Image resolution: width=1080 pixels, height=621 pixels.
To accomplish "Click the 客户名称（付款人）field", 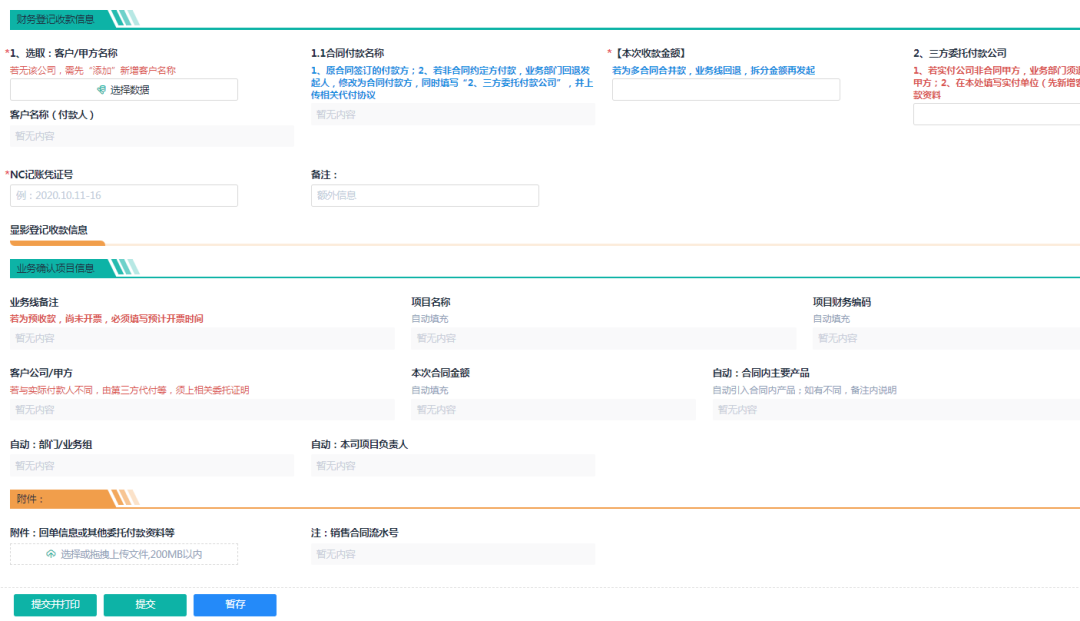I will (152, 136).
